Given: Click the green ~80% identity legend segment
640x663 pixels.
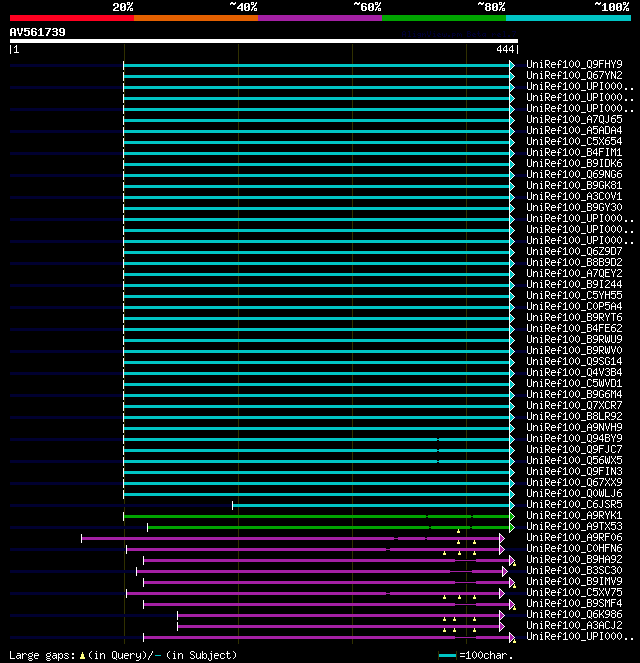Looking at the screenshot, I should point(444,18).
